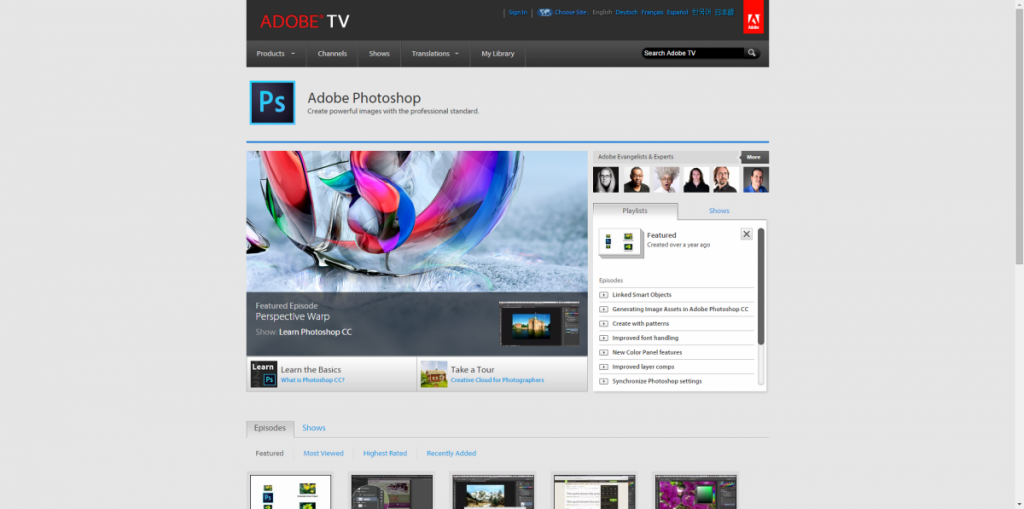Select the Recently Added filter
The image size is (1024, 509).
[x=451, y=453]
